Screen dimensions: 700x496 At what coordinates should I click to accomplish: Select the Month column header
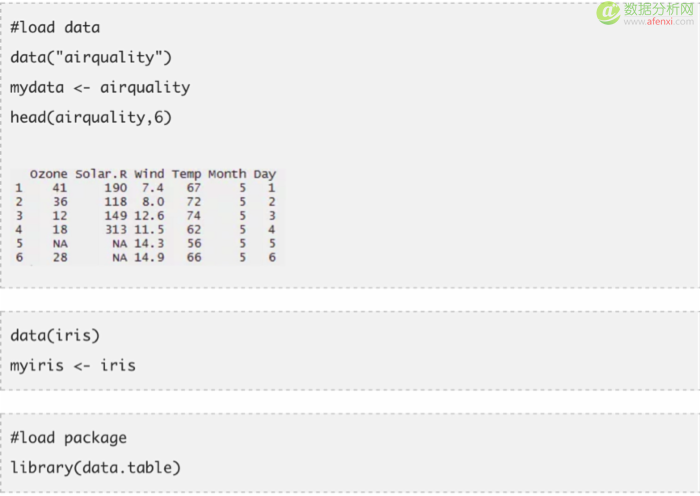227,174
